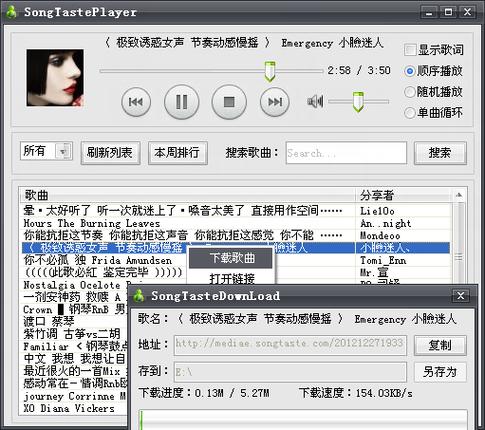Select the Nostalgia Ocelote song row
This screenshot has height=430, width=485.
75,285
